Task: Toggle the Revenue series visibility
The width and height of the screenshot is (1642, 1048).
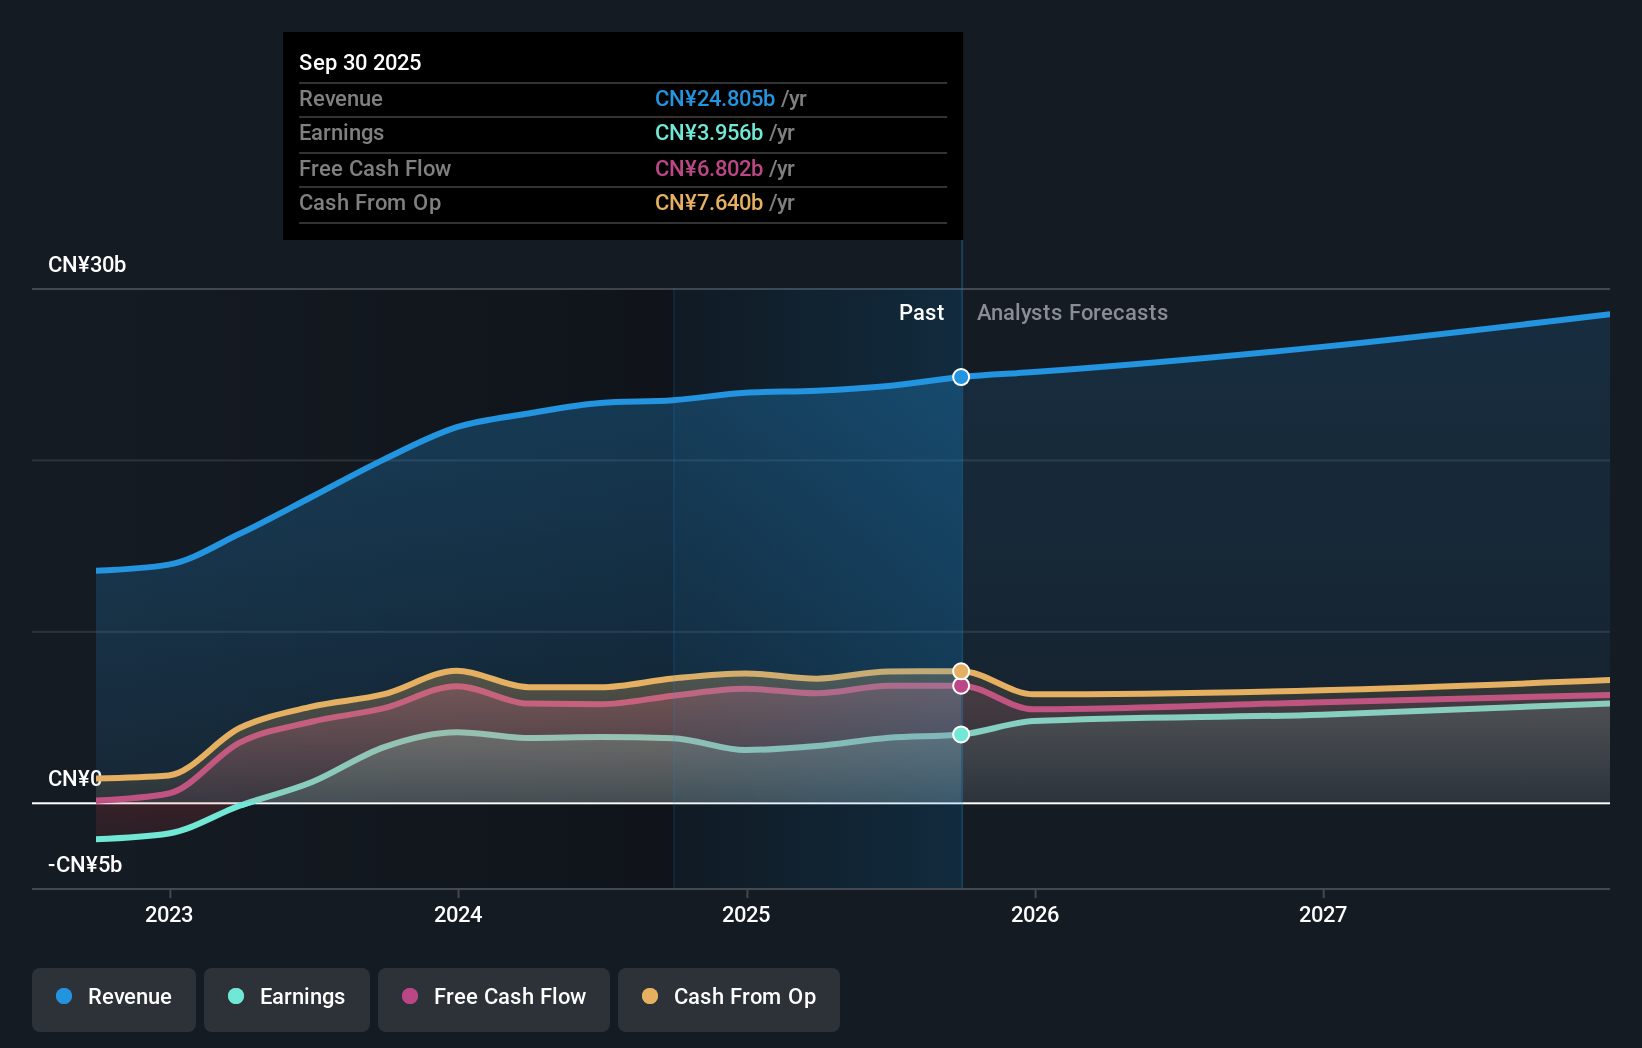Action: 113,998
